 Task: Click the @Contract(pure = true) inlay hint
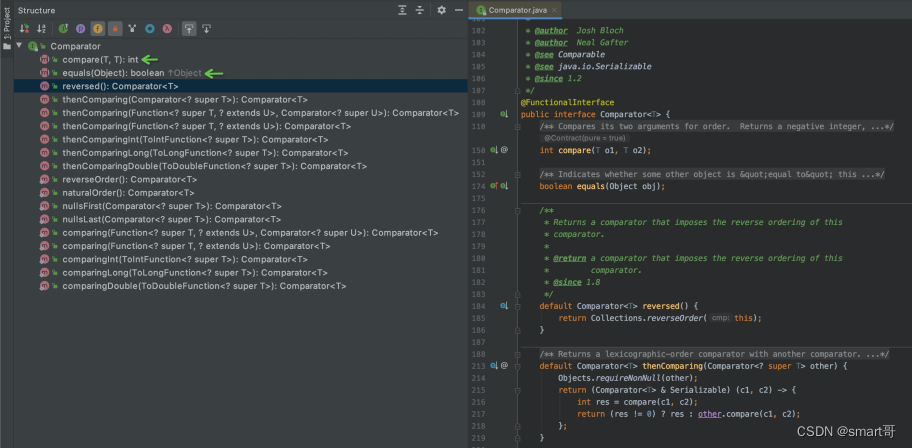[585, 138]
